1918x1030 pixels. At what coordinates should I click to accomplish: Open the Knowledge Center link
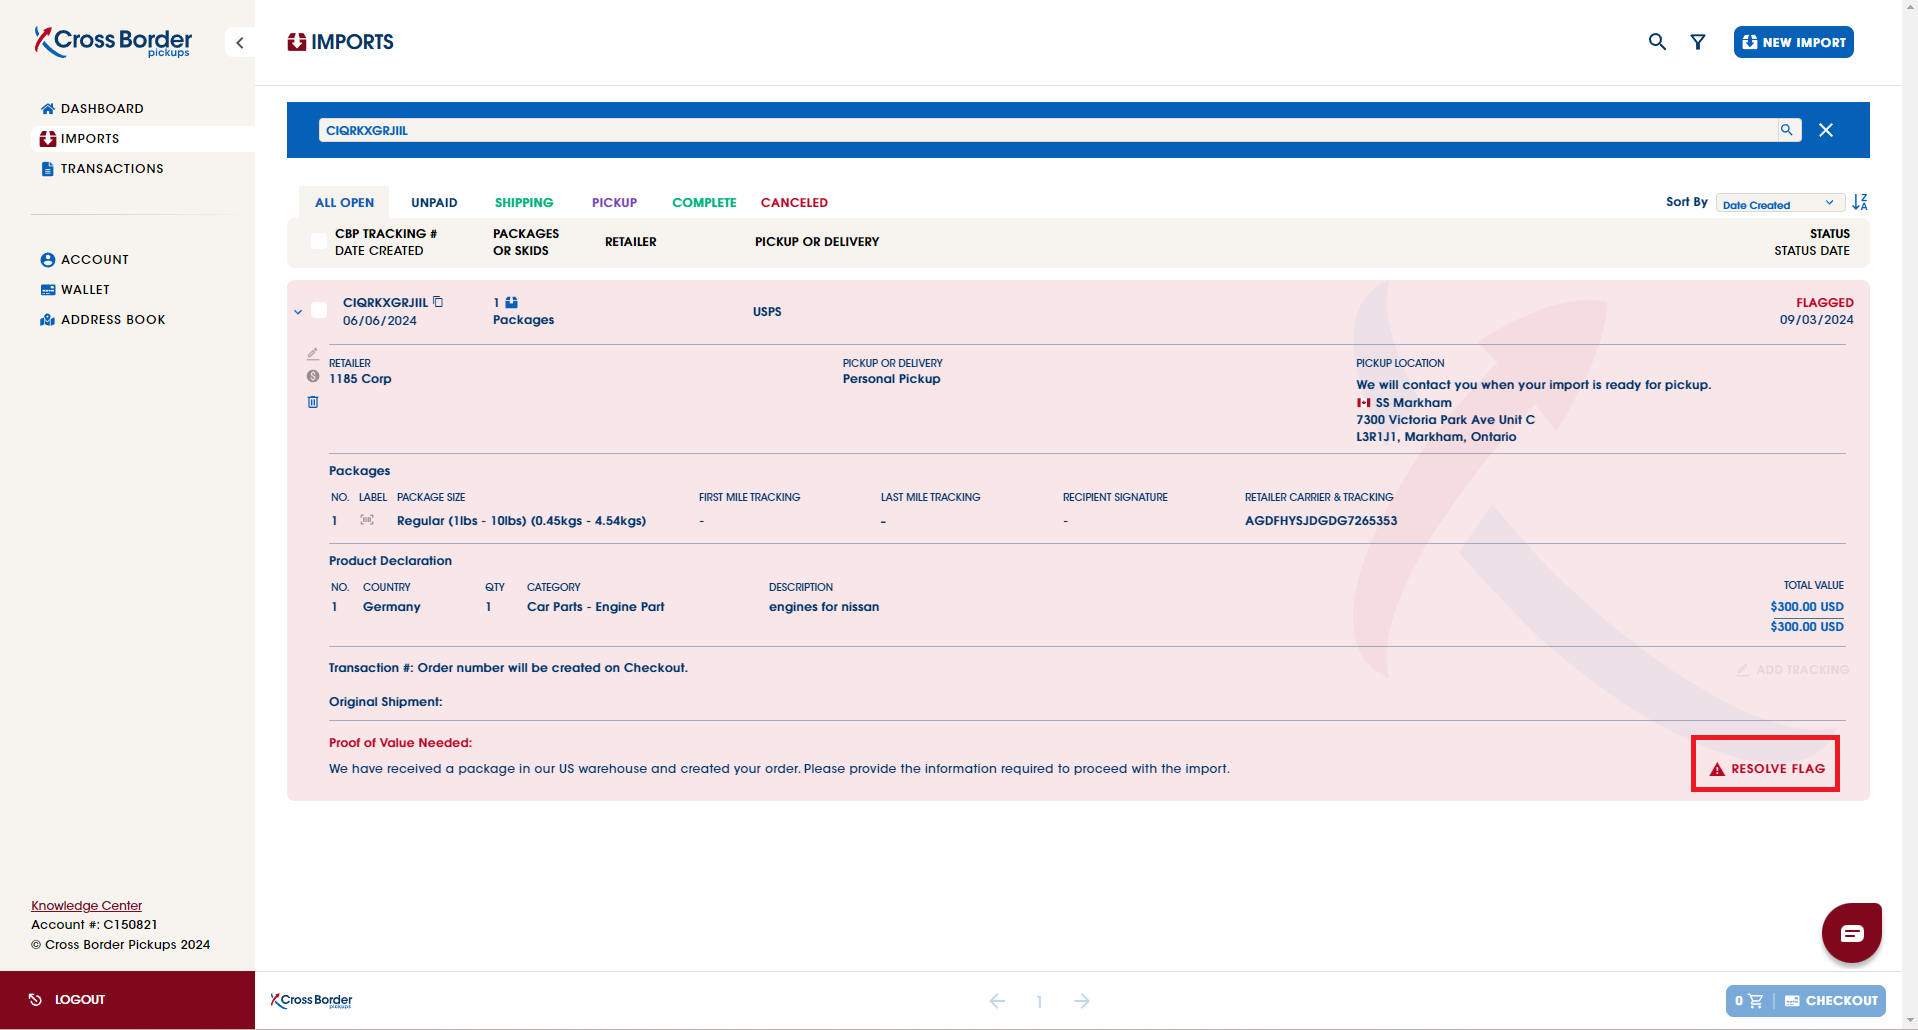(x=86, y=906)
